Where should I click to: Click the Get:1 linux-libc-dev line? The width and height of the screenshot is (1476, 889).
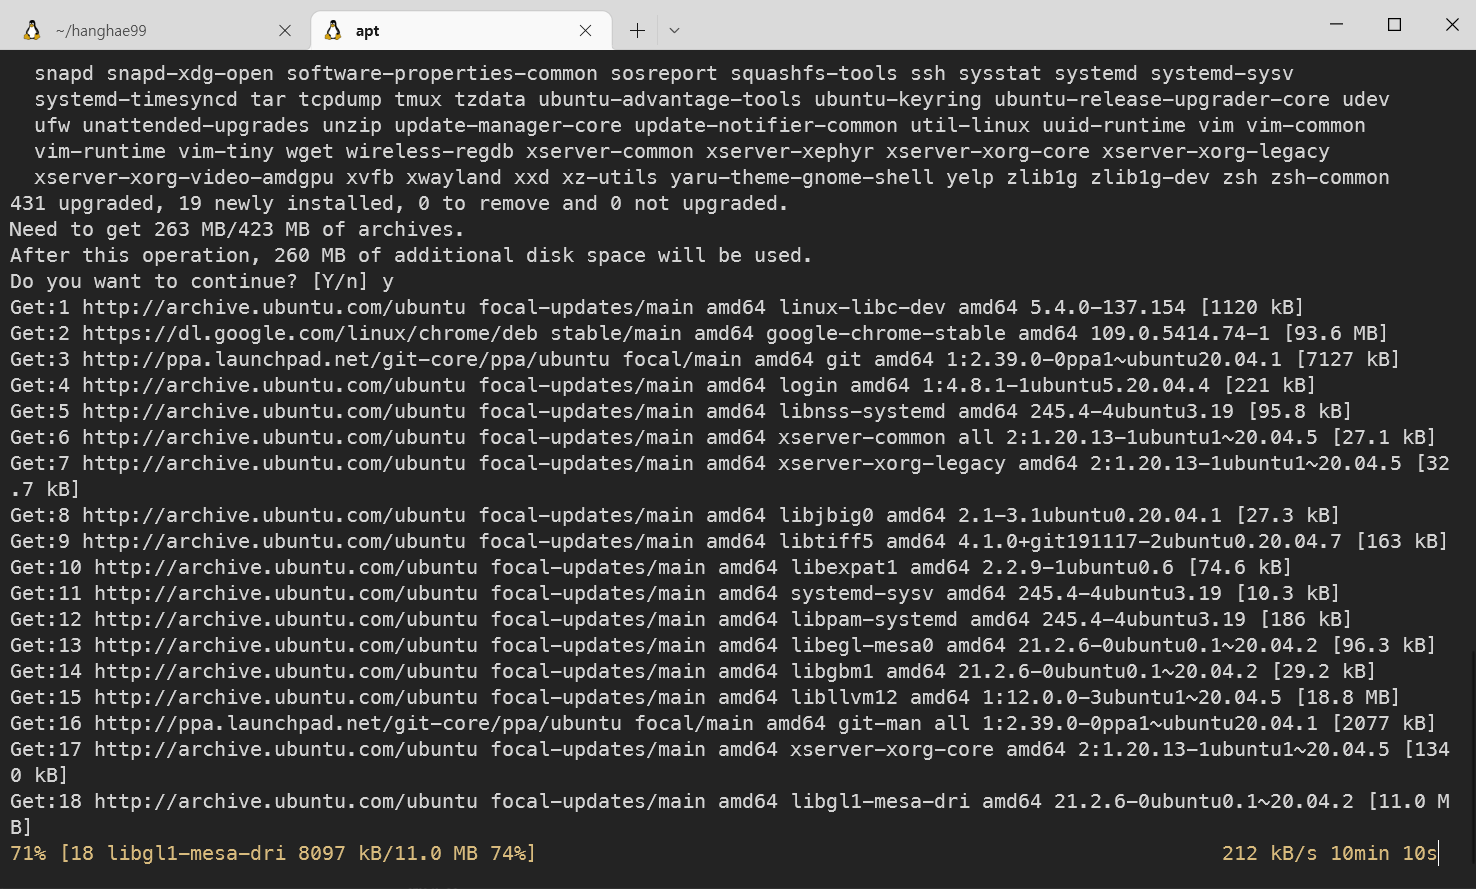point(657,307)
